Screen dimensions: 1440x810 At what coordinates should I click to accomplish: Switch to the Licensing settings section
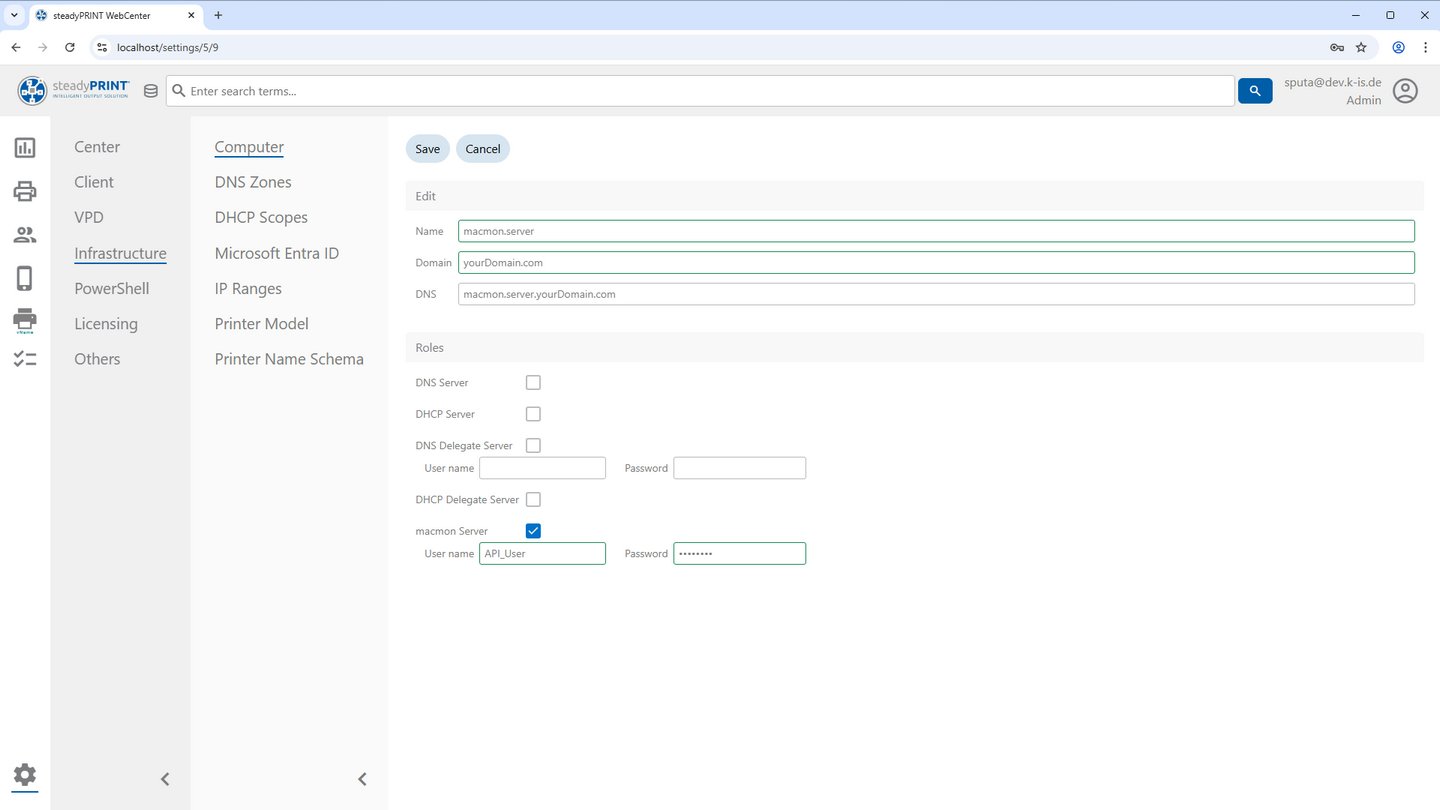click(106, 324)
